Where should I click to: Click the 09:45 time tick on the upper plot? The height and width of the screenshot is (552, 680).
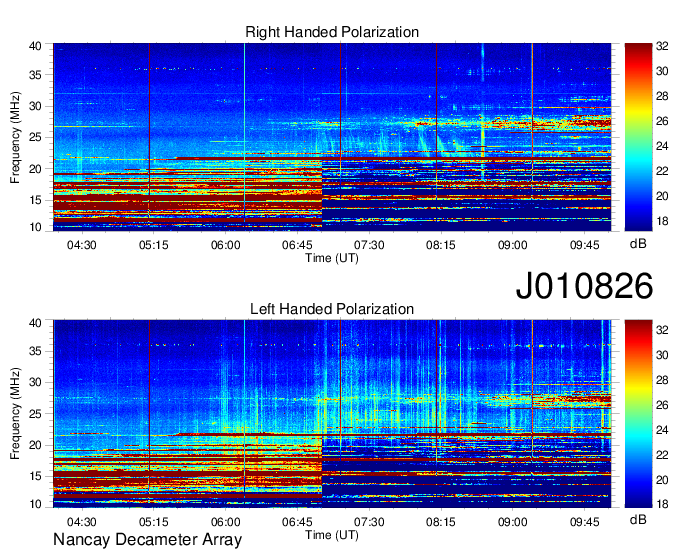584,245
